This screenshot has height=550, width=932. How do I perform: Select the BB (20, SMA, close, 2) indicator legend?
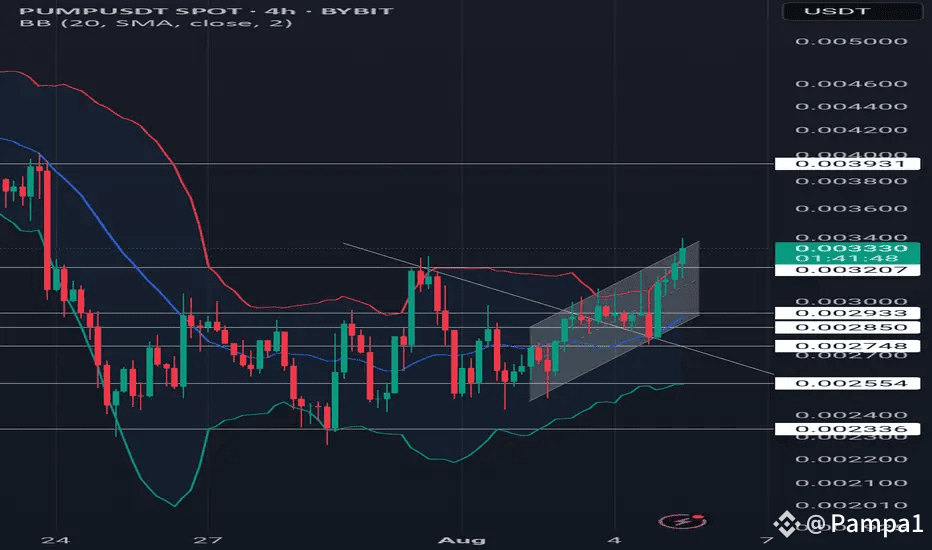click(x=156, y=23)
